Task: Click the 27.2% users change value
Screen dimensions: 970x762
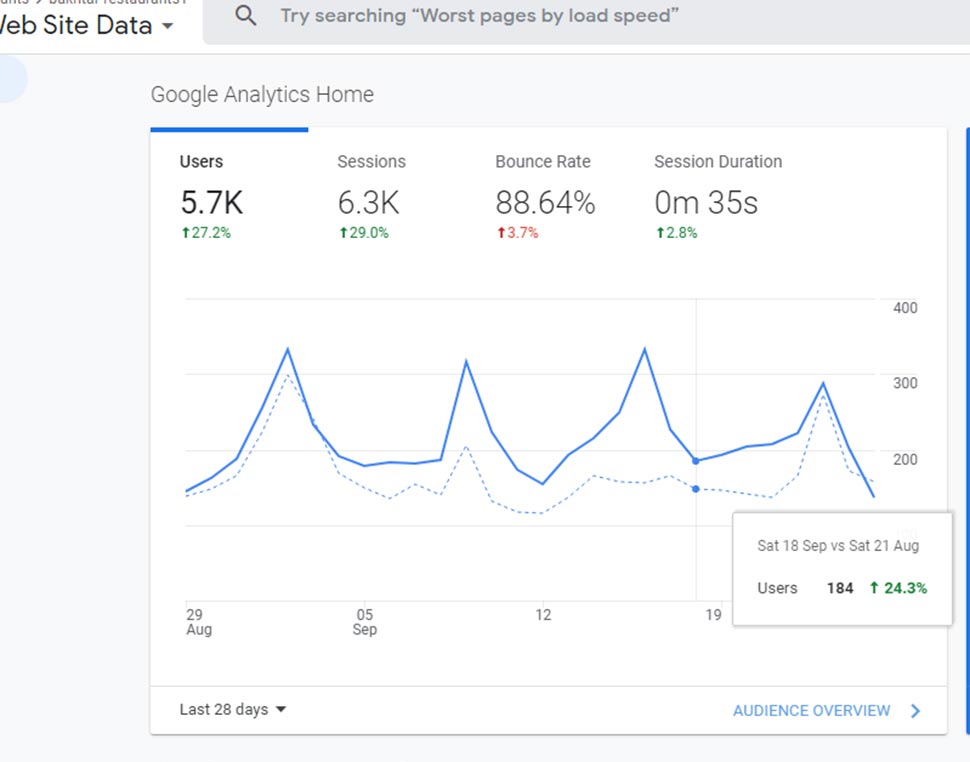Action: (206, 233)
